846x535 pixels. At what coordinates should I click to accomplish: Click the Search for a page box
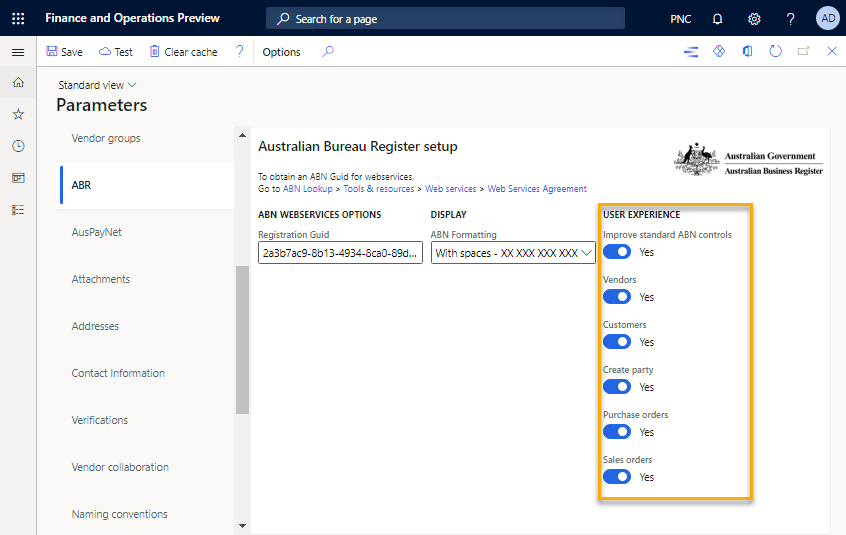tap(445, 18)
